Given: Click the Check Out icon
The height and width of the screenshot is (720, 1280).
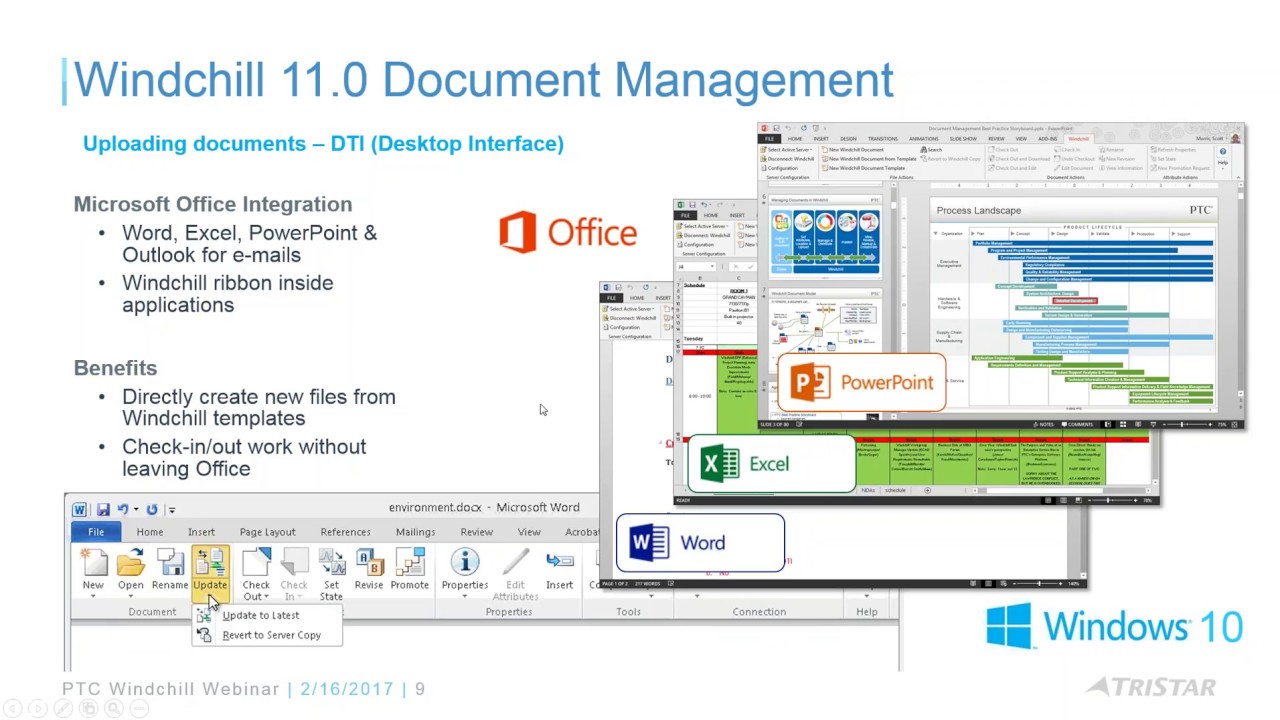Looking at the screenshot, I should [256, 562].
